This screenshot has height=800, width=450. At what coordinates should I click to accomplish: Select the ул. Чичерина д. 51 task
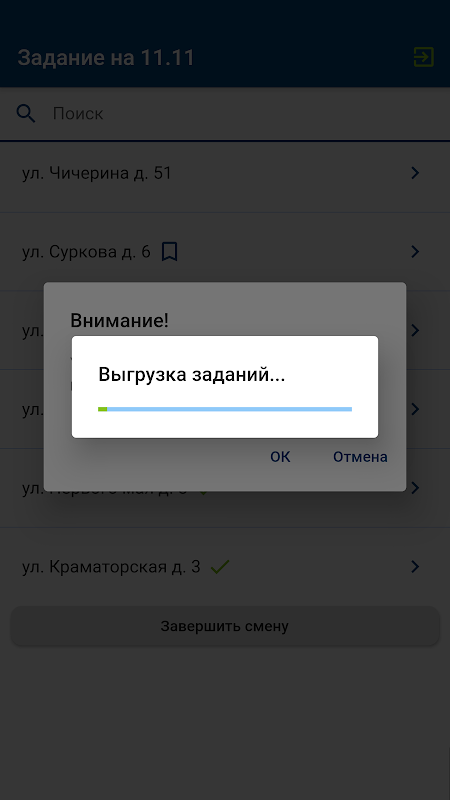225,173
